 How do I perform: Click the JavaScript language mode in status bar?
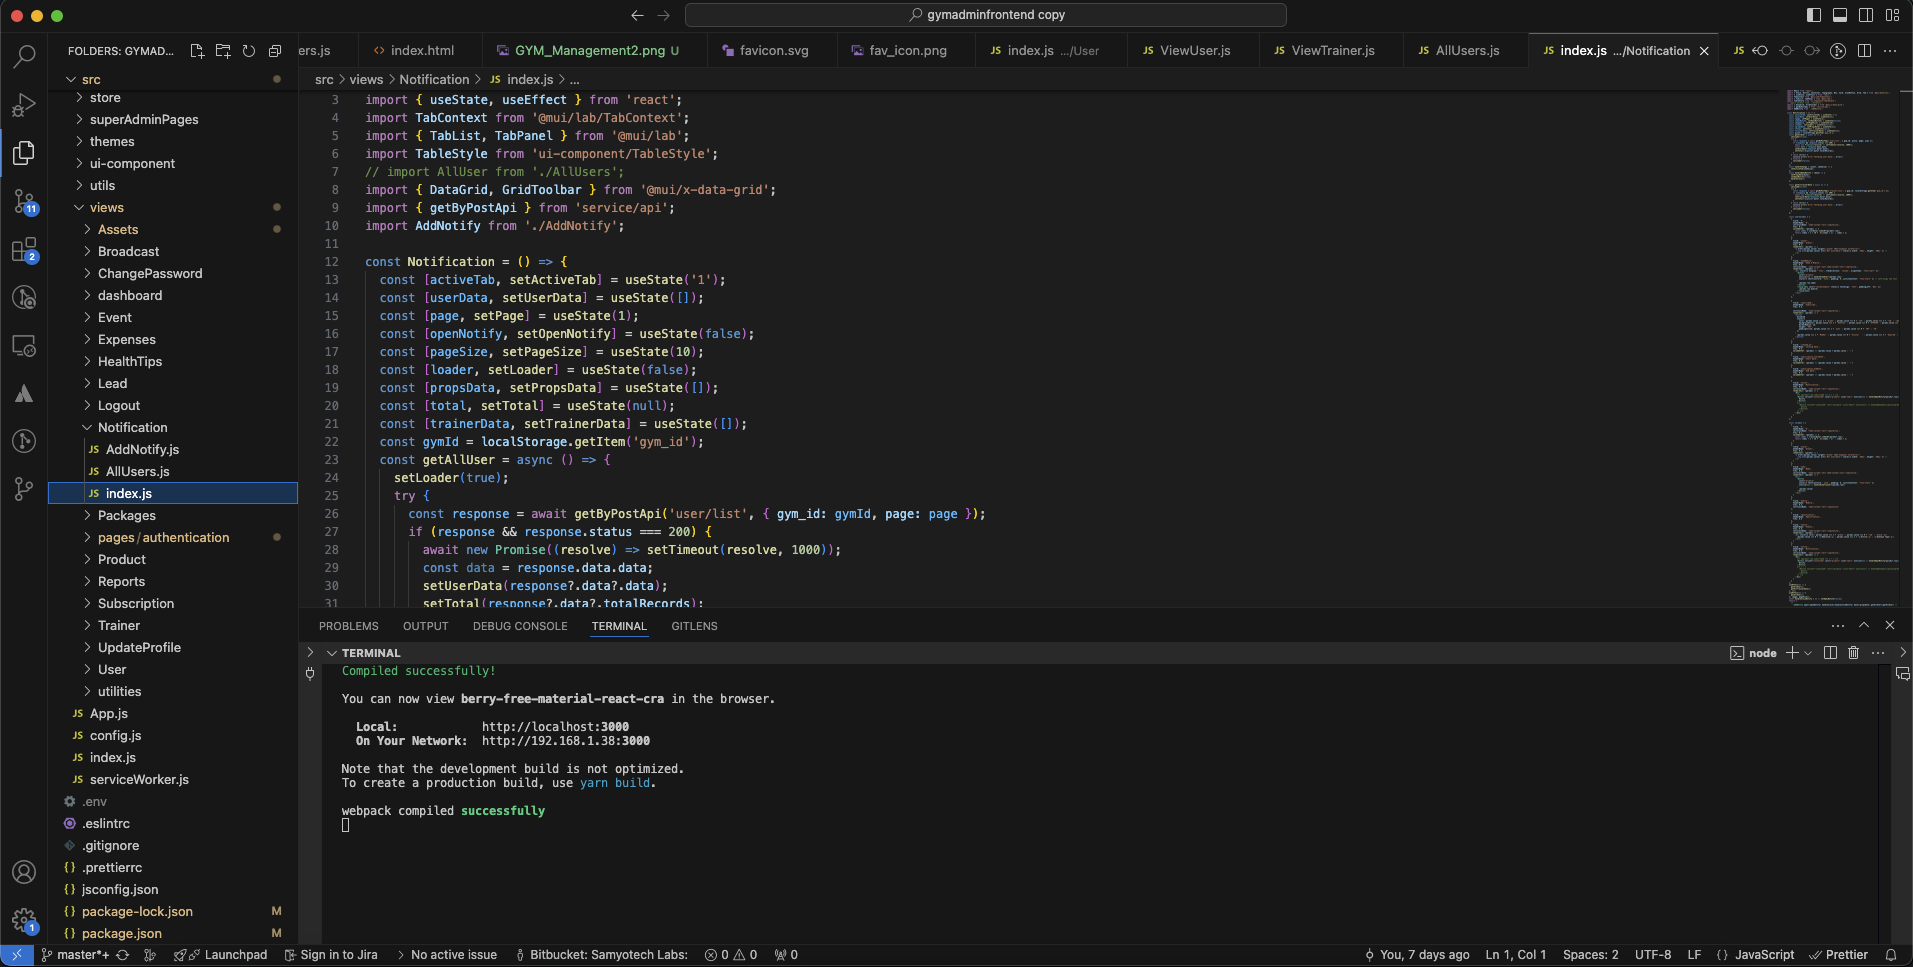(1764, 955)
